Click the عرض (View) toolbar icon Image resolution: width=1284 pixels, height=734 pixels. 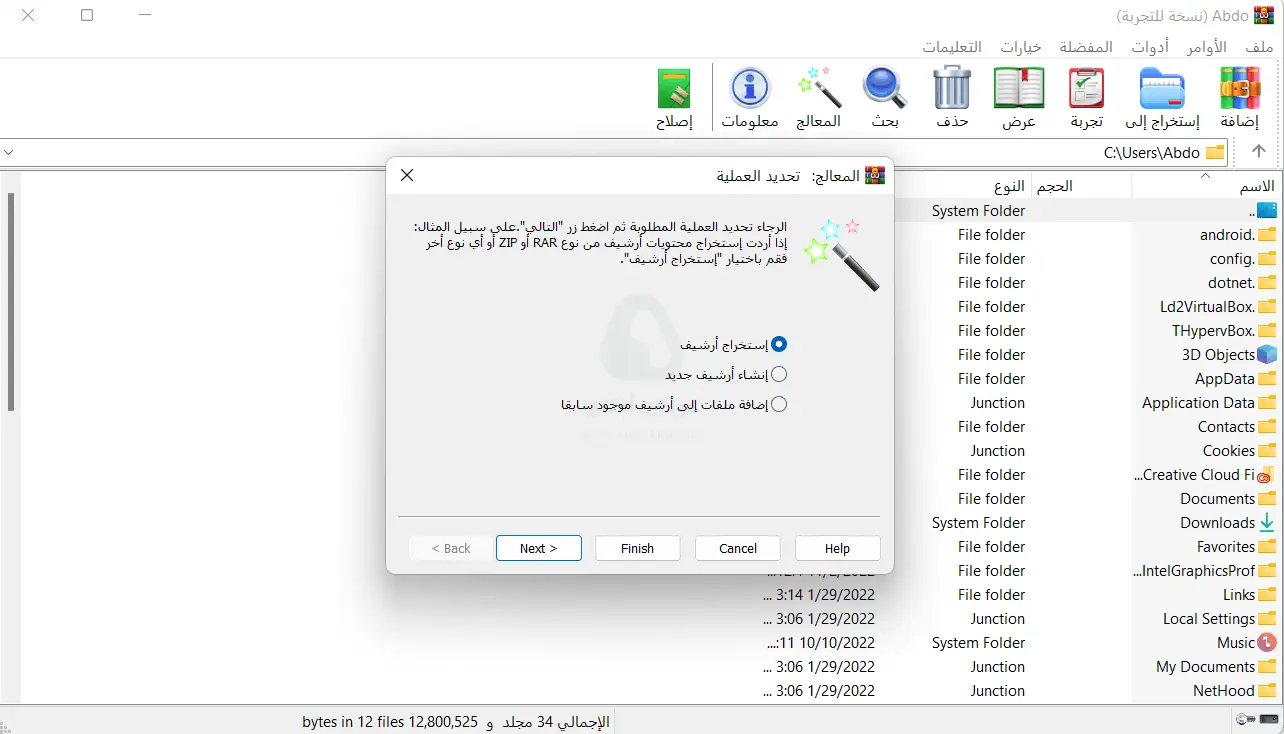(x=1018, y=97)
